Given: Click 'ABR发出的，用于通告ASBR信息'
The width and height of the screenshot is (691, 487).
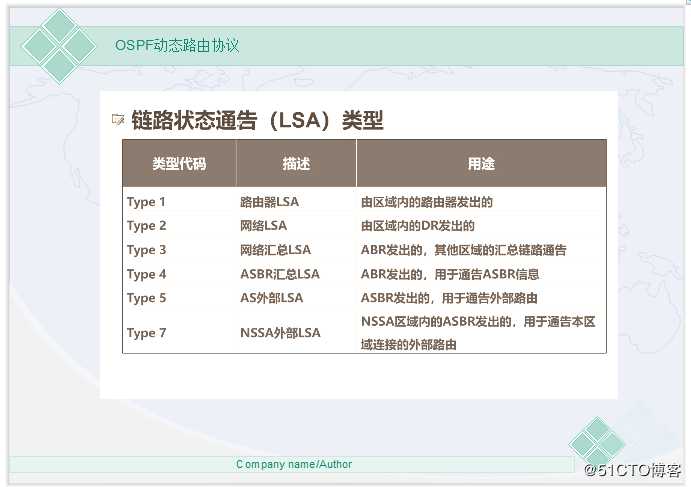Looking at the screenshot, I should pos(450,274).
